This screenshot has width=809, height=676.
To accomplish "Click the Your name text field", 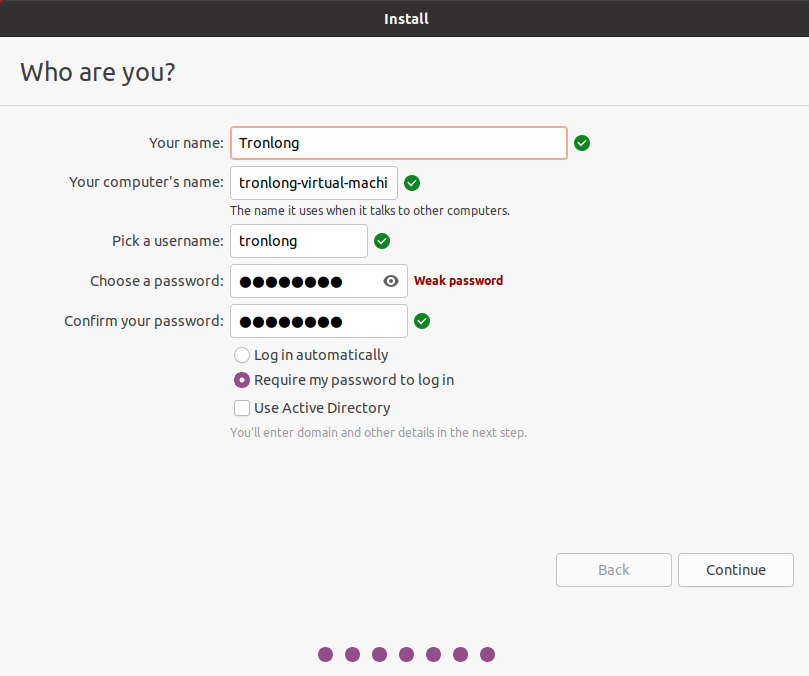I will coord(399,143).
